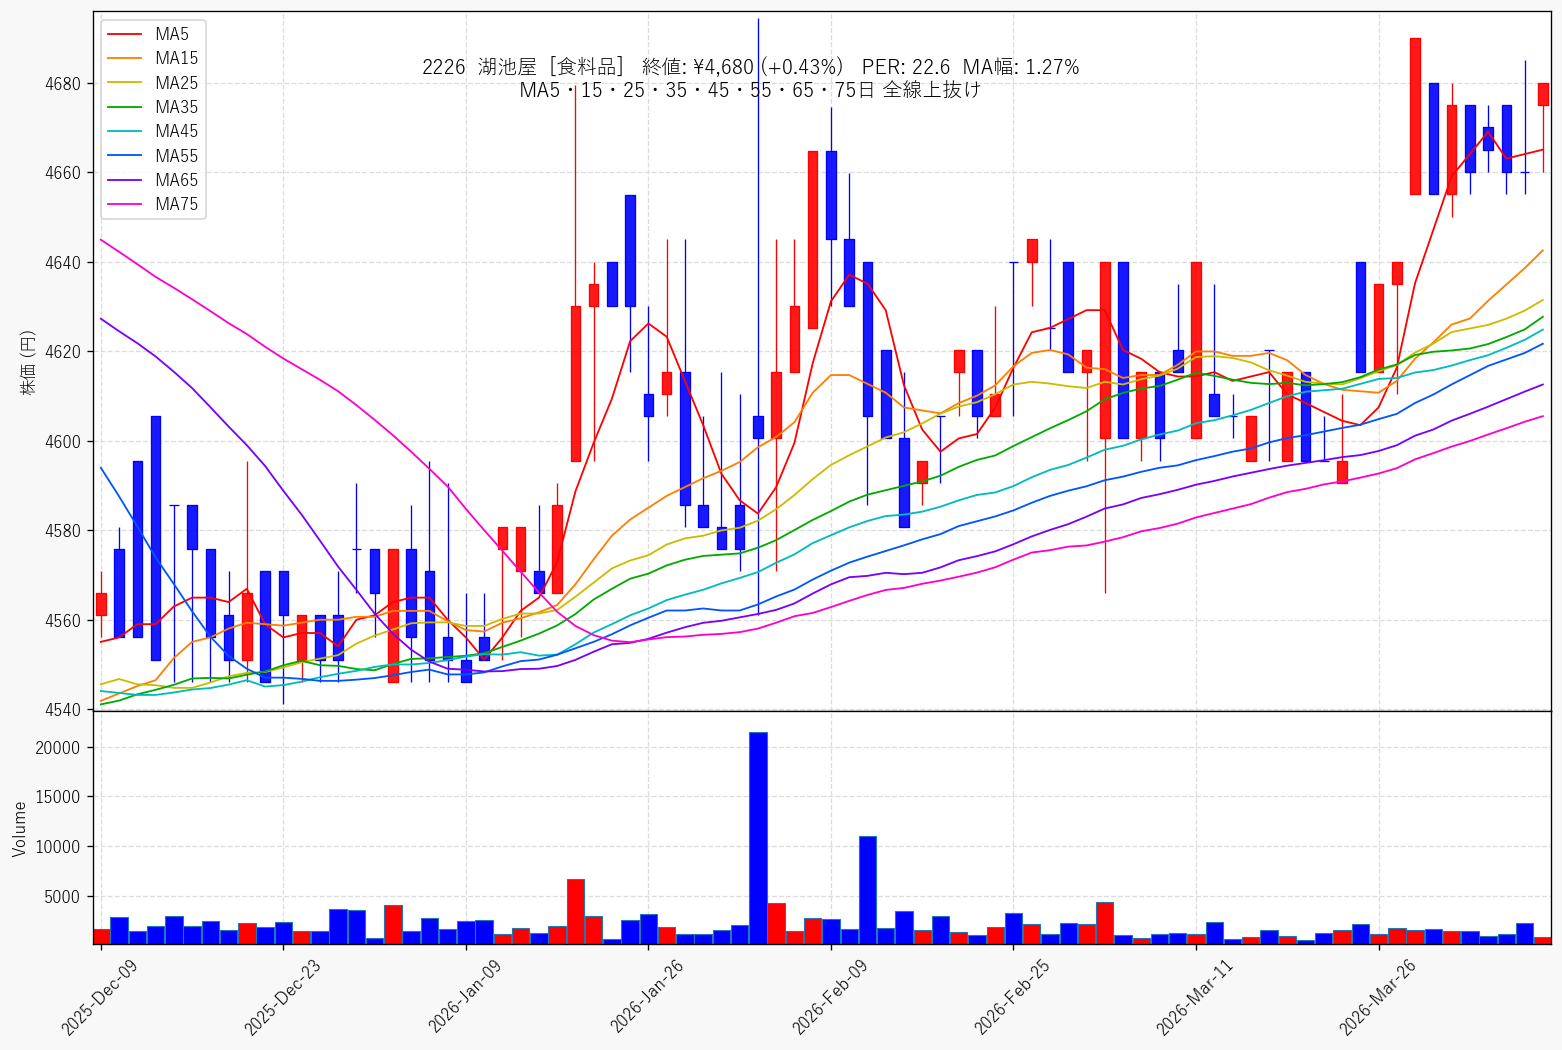The height and width of the screenshot is (1050, 1562).
Task: Click the tallest blue volume bar above 20000
Action: tap(758, 838)
